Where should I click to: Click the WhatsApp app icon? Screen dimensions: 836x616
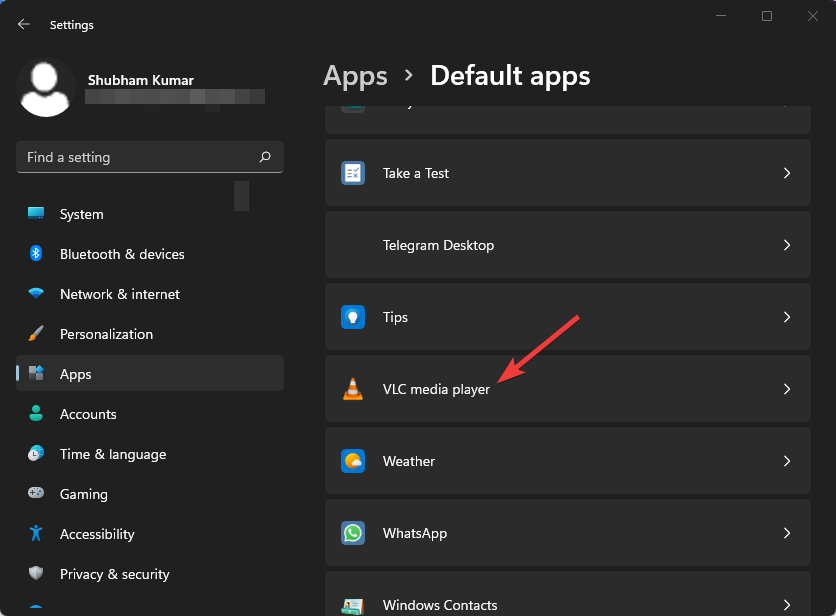click(353, 533)
